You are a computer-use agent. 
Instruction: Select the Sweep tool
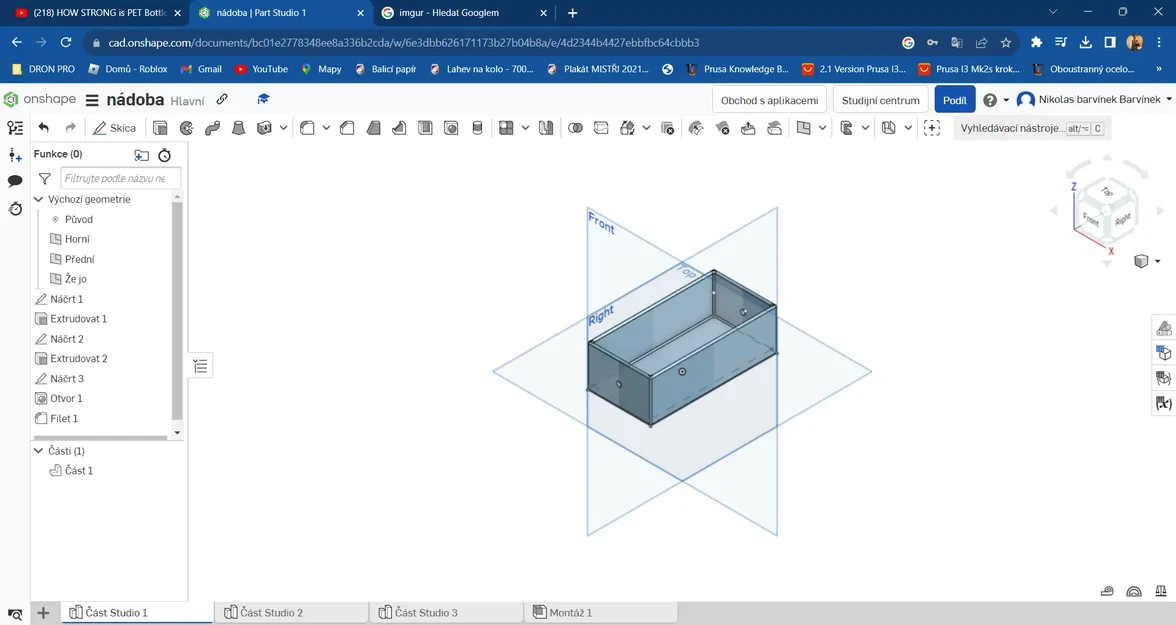tap(212, 128)
